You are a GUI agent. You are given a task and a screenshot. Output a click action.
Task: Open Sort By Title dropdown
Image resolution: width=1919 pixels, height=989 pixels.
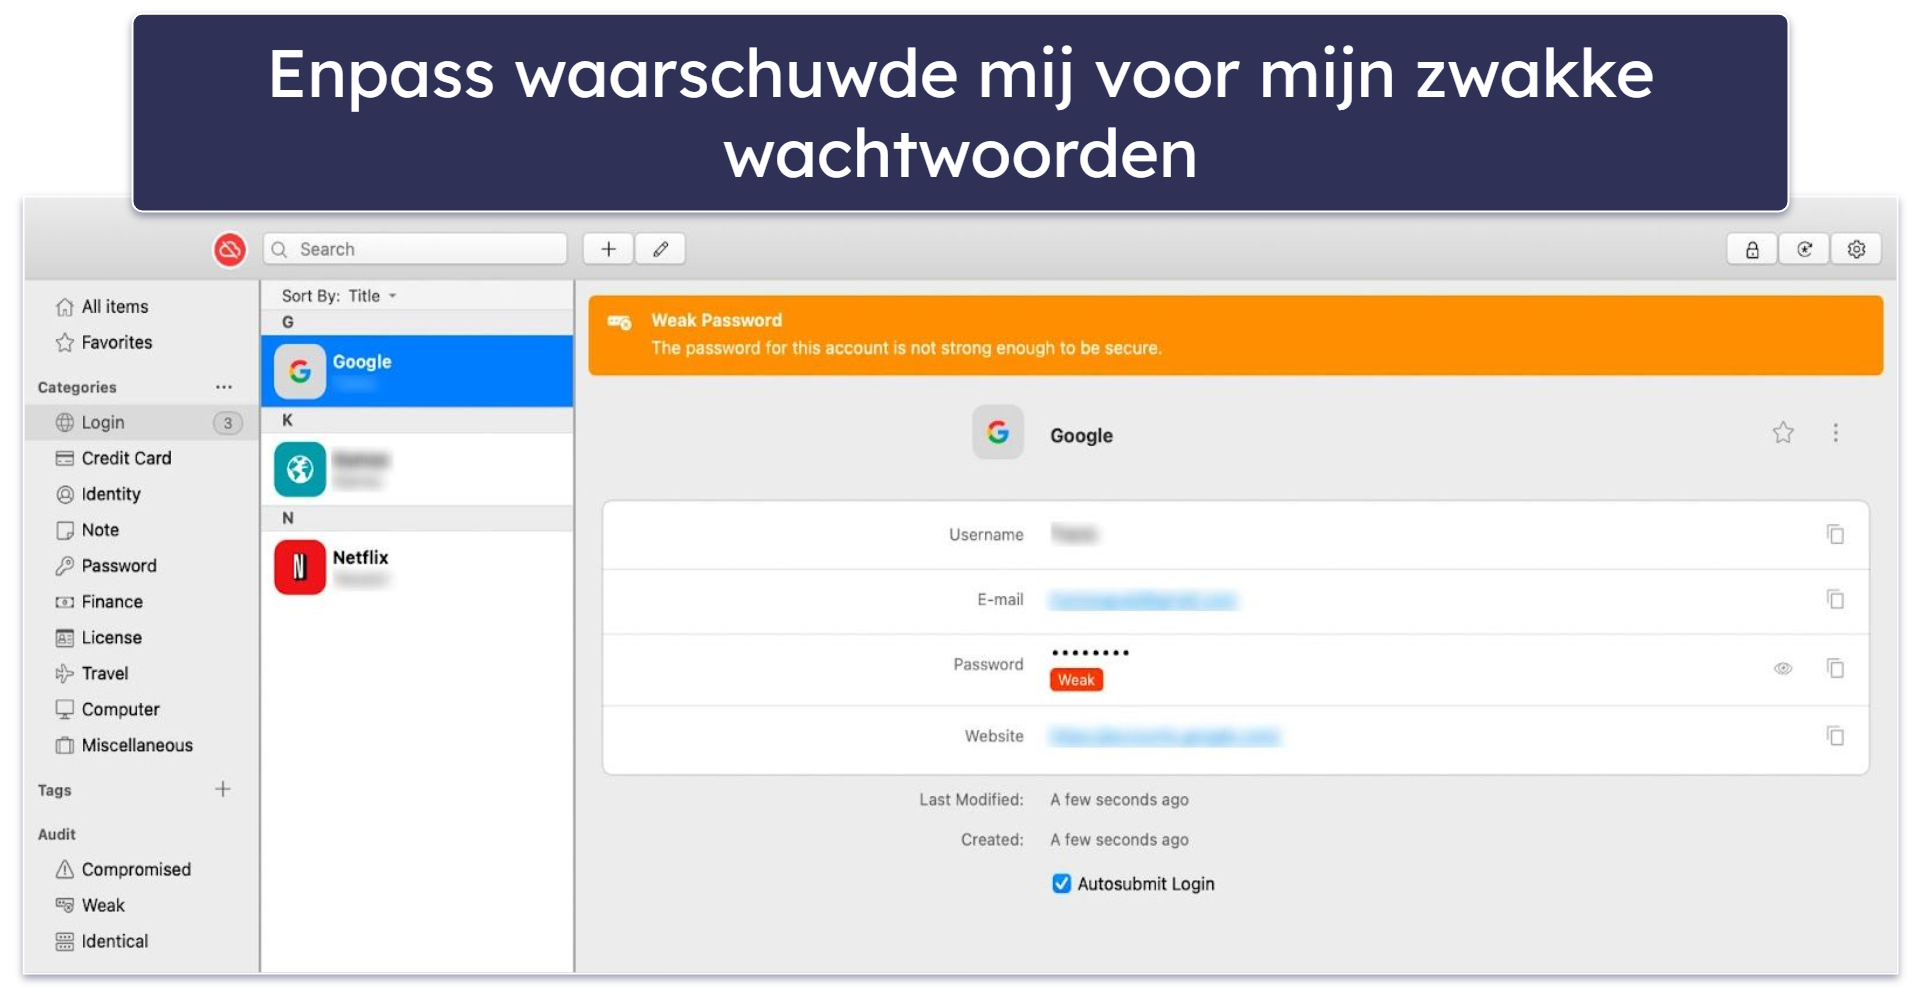click(339, 296)
